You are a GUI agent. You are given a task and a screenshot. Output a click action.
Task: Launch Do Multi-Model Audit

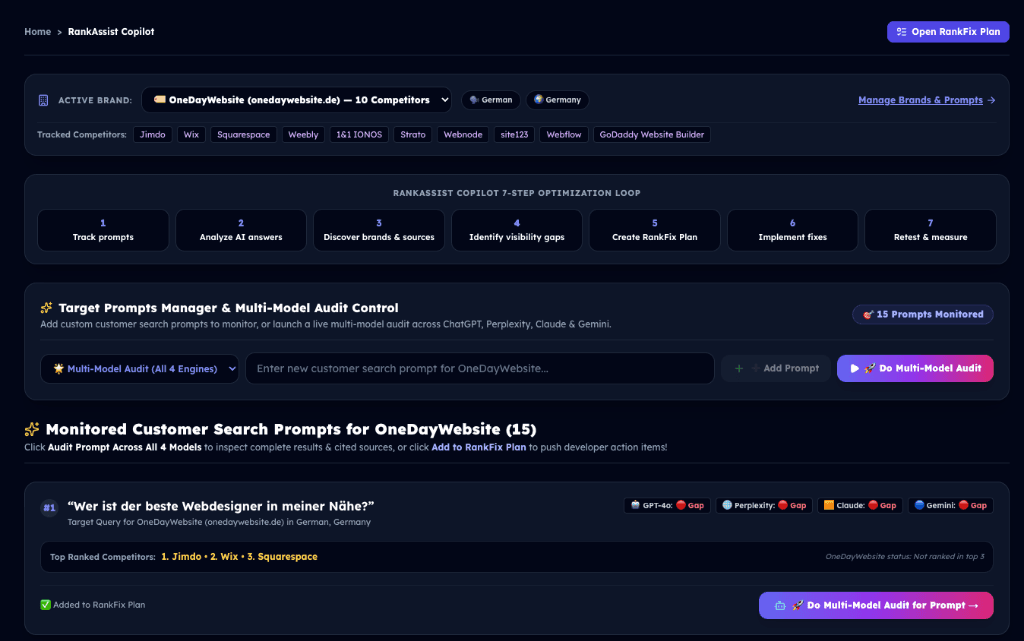915,369
